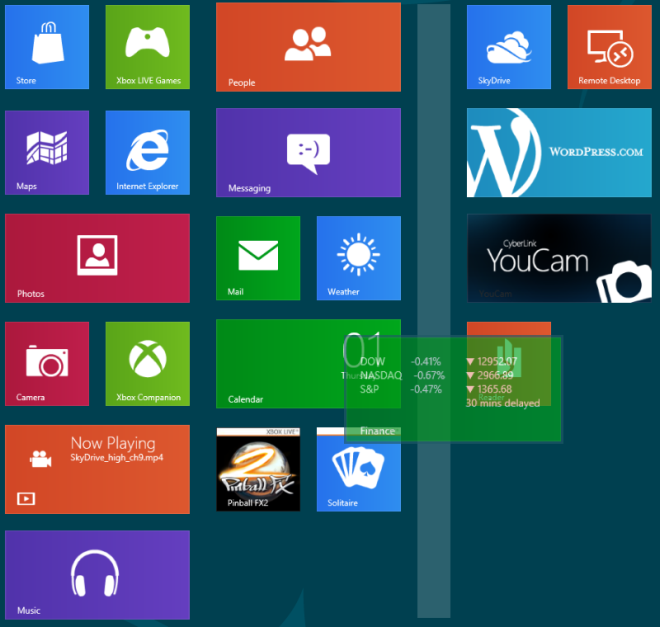Click the play icon on Now Playing tile
660x627 pixels.
pyautogui.click(x=26, y=499)
